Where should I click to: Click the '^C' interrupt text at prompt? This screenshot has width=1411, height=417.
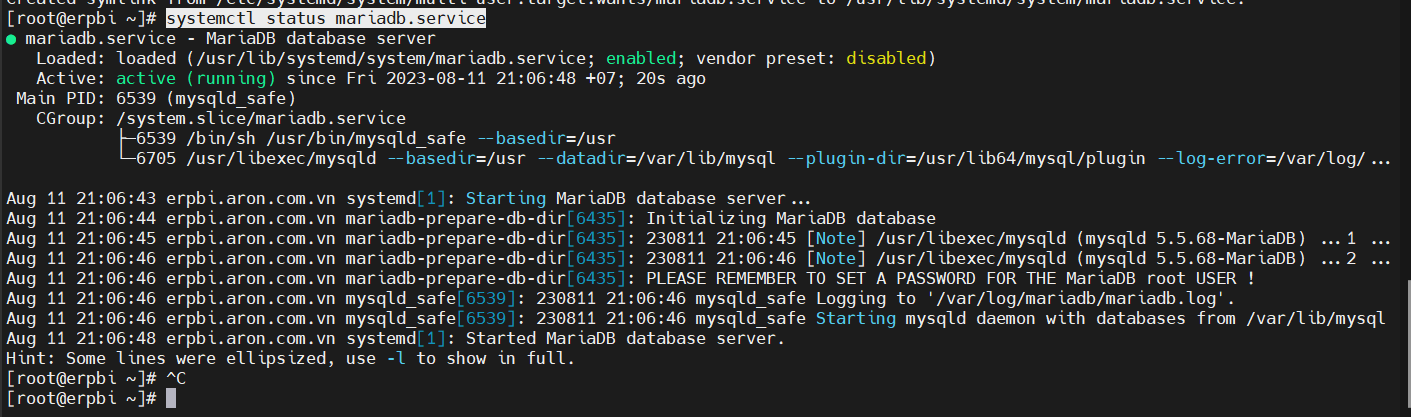pyautogui.click(x=176, y=378)
